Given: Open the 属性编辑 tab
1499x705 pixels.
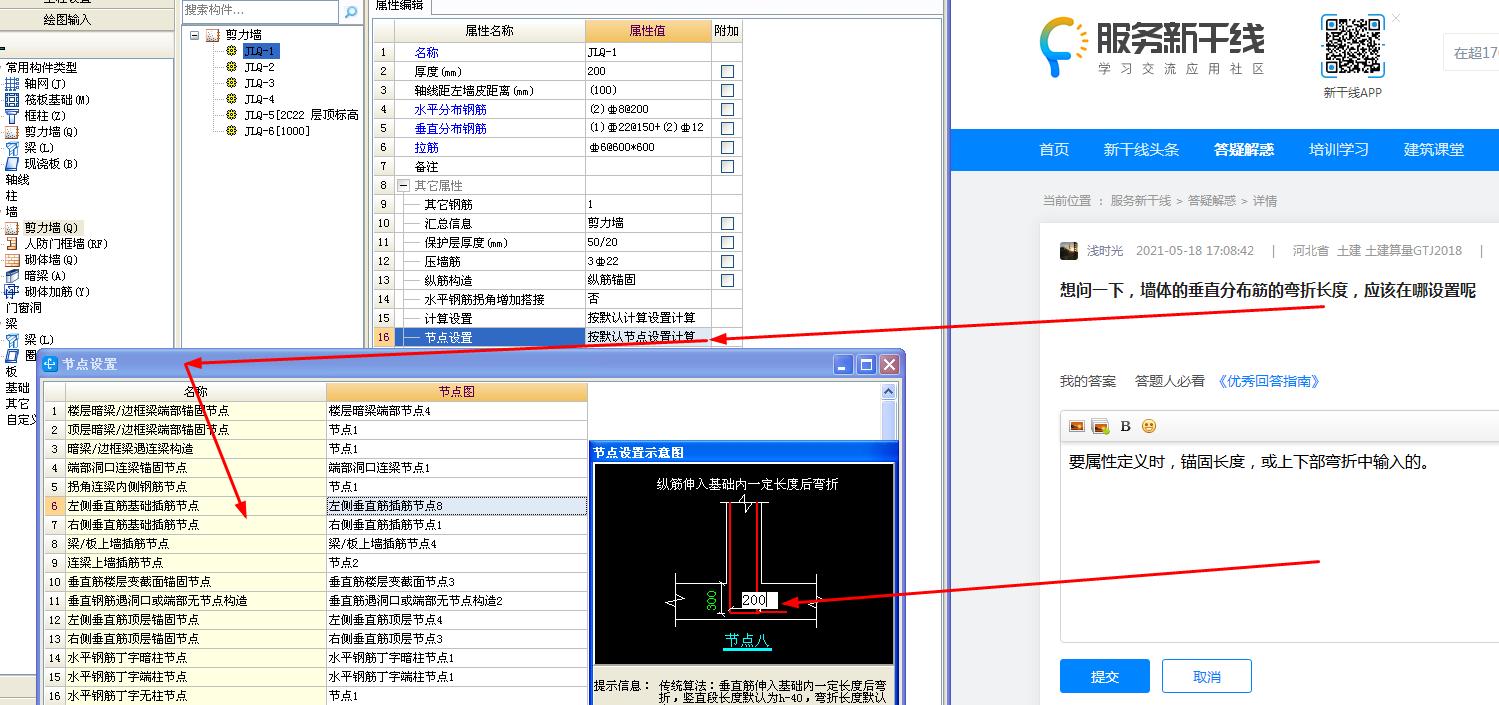Looking at the screenshot, I should (x=399, y=6).
